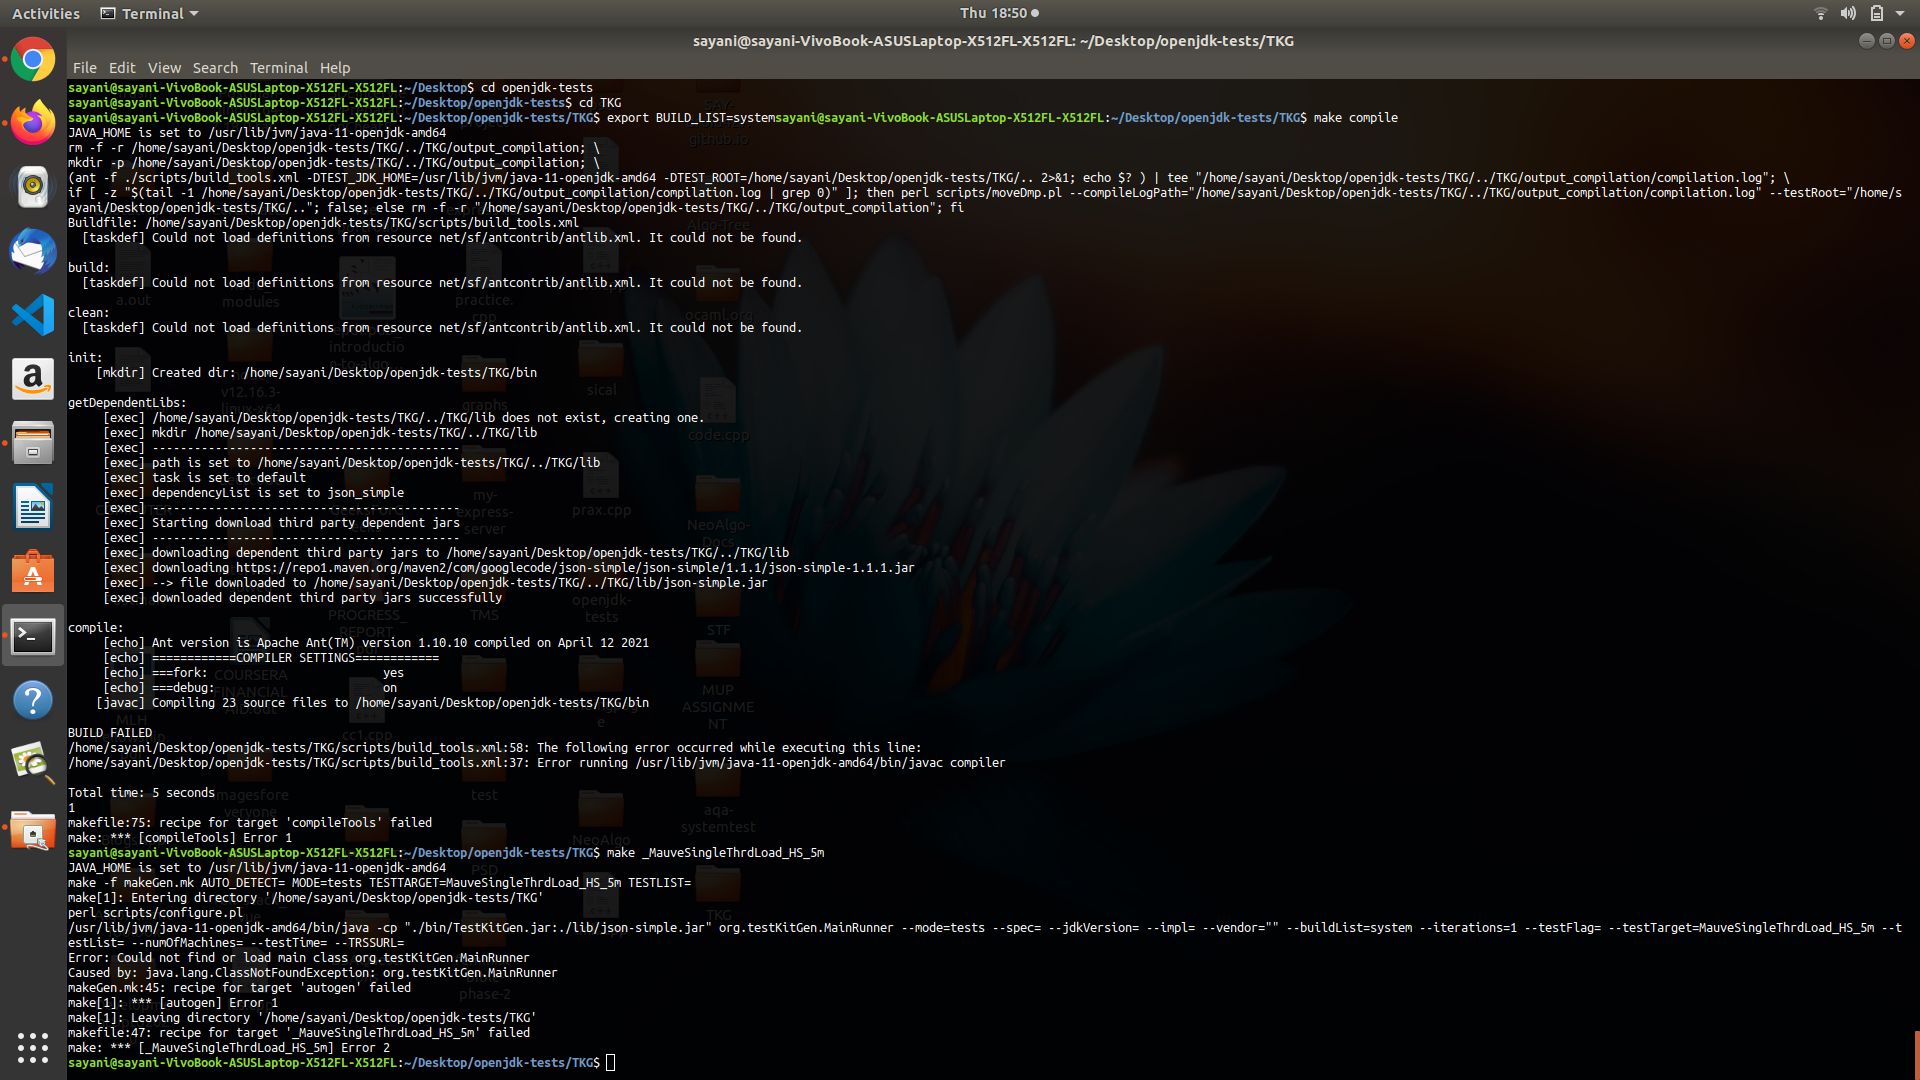Close the terminal window
Viewport: 1920px width, 1080px height.
coord(1906,41)
